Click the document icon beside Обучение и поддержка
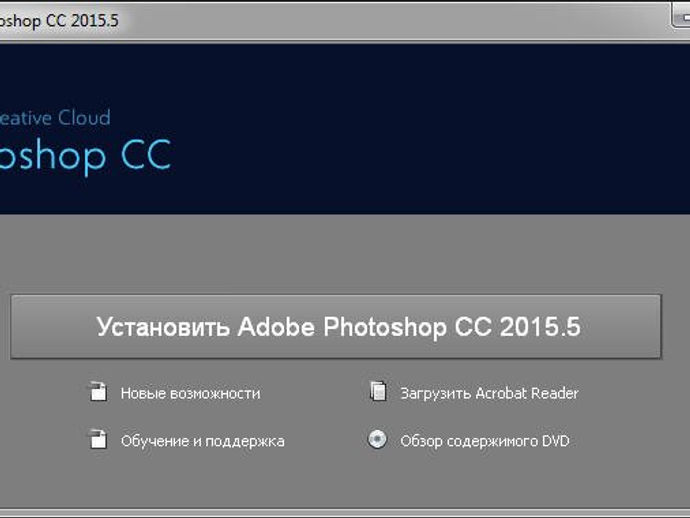Image resolution: width=690 pixels, height=518 pixels. [98, 440]
